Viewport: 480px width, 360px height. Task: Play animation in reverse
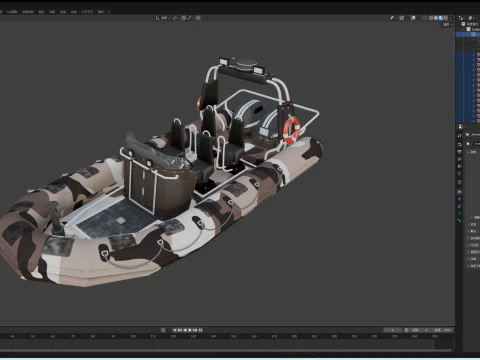(x=185, y=330)
